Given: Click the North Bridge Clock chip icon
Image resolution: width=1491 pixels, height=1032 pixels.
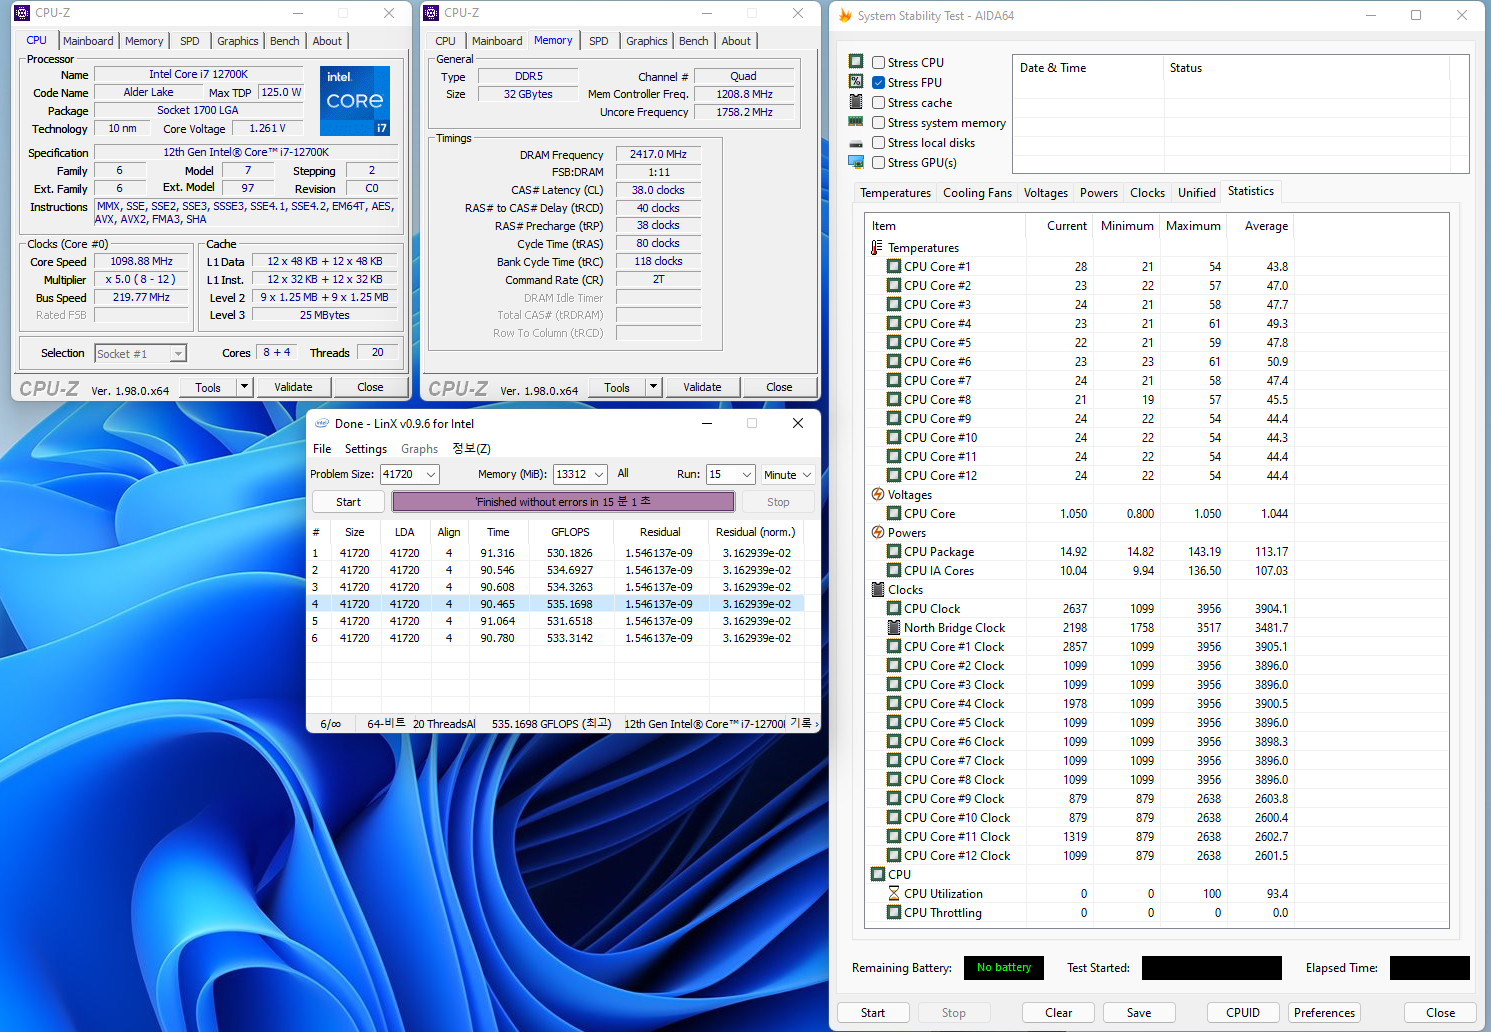Looking at the screenshot, I should (894, 628).
